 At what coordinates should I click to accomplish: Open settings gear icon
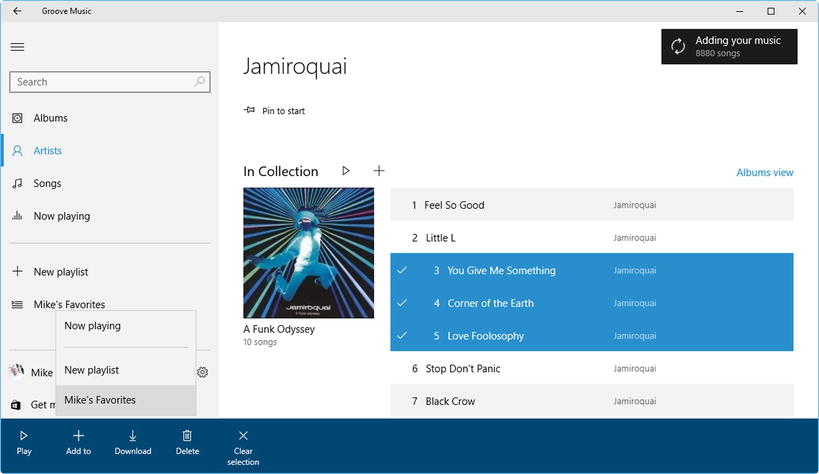203,372
